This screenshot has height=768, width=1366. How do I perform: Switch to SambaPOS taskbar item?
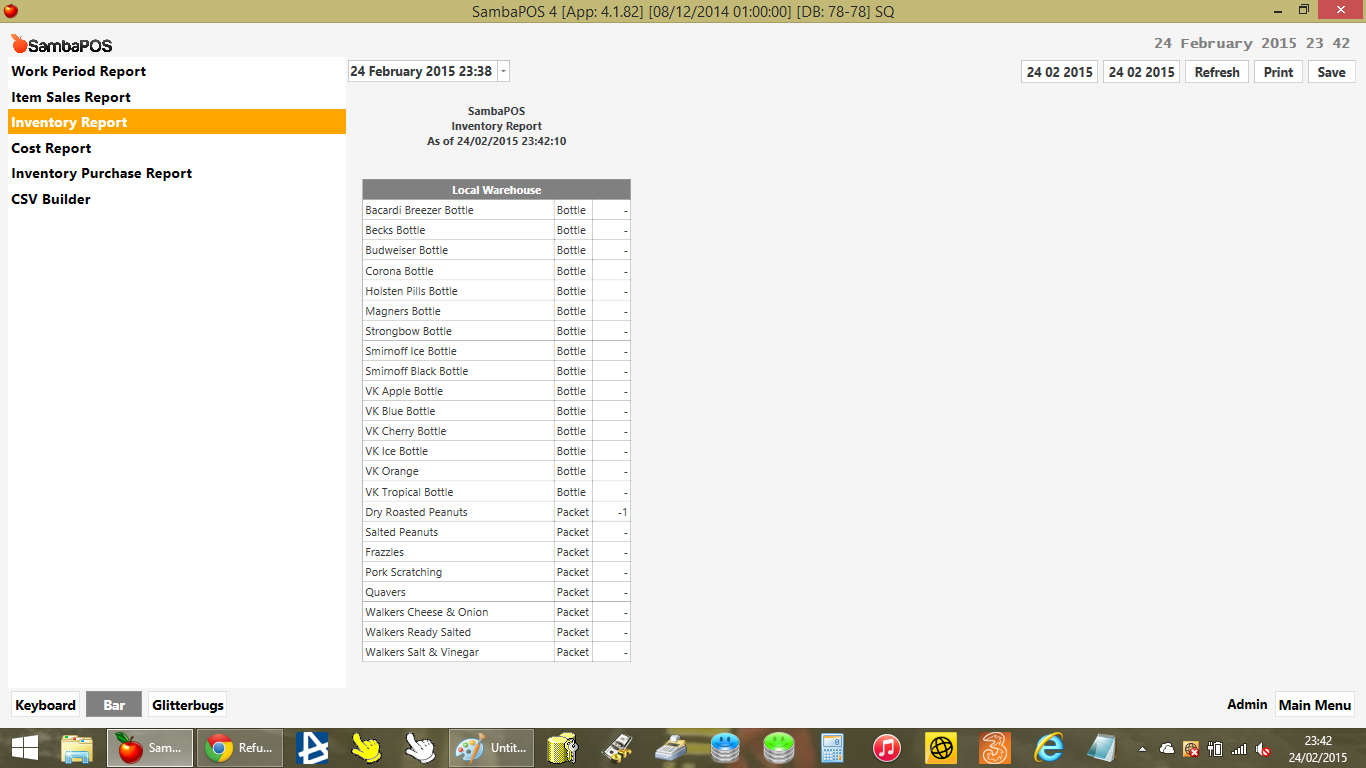pos(150,748)
